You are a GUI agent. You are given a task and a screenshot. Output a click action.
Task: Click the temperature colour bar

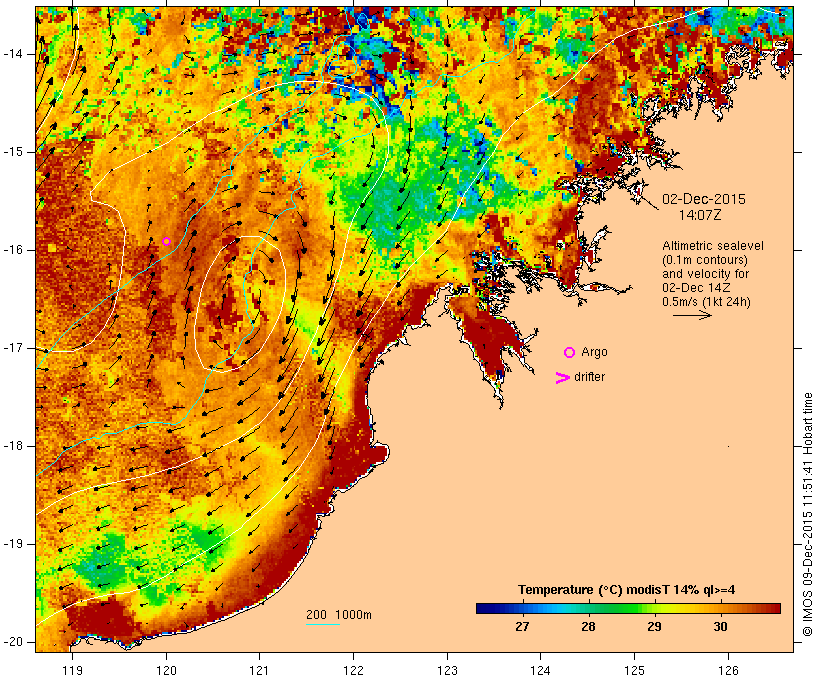point(628,608)
